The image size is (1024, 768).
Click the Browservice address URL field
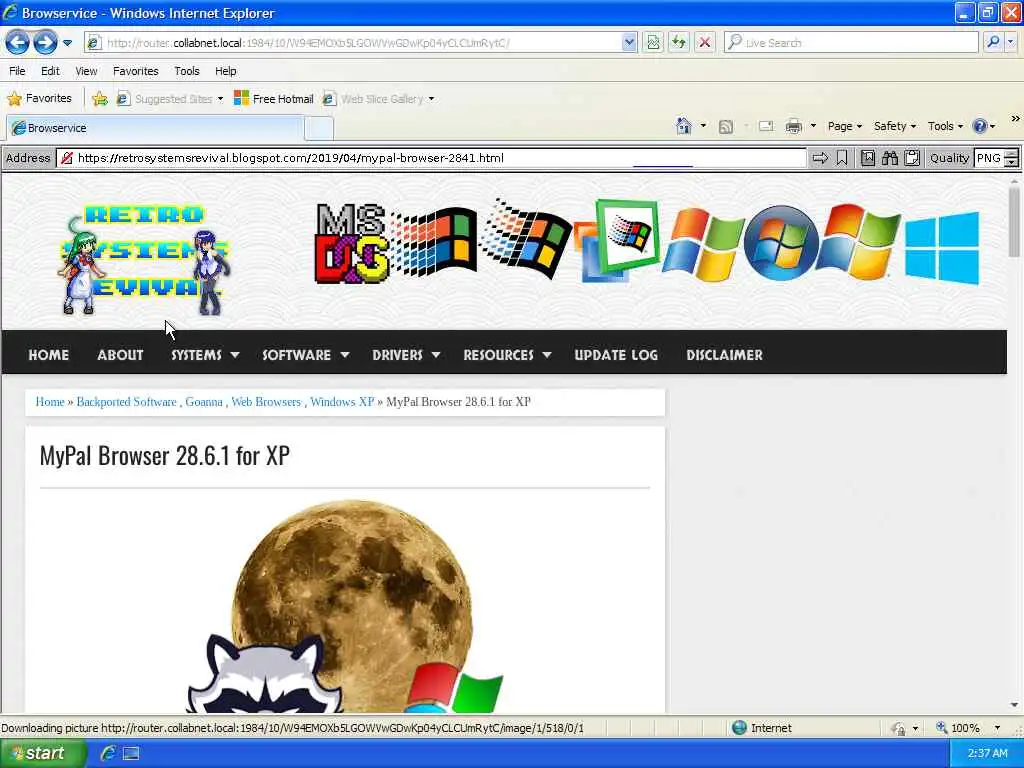432,158
